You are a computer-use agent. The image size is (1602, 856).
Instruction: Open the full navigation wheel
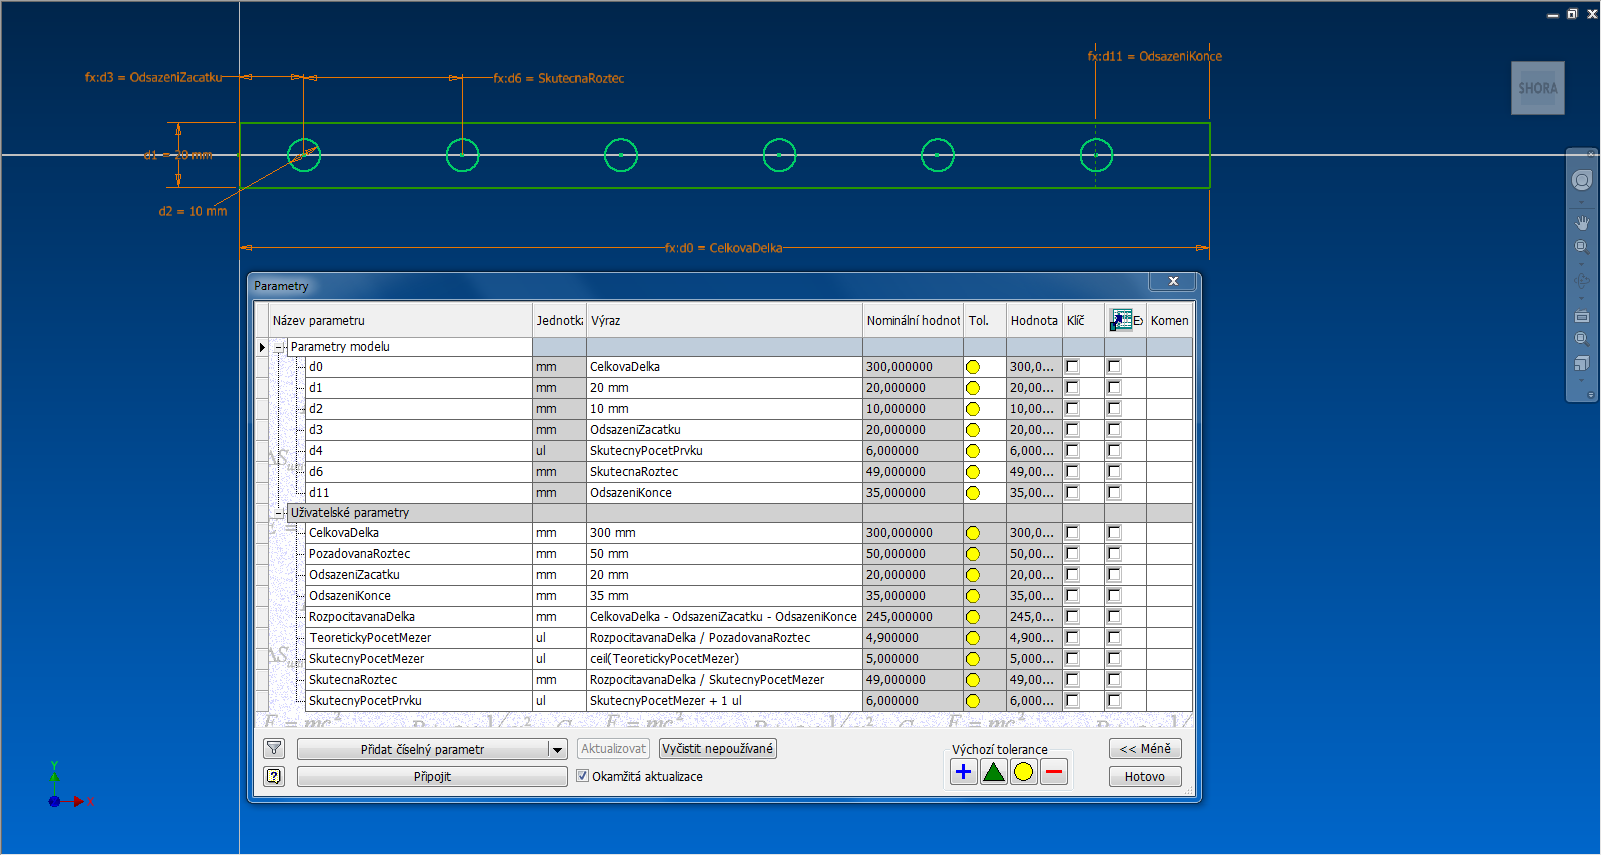1582,180
